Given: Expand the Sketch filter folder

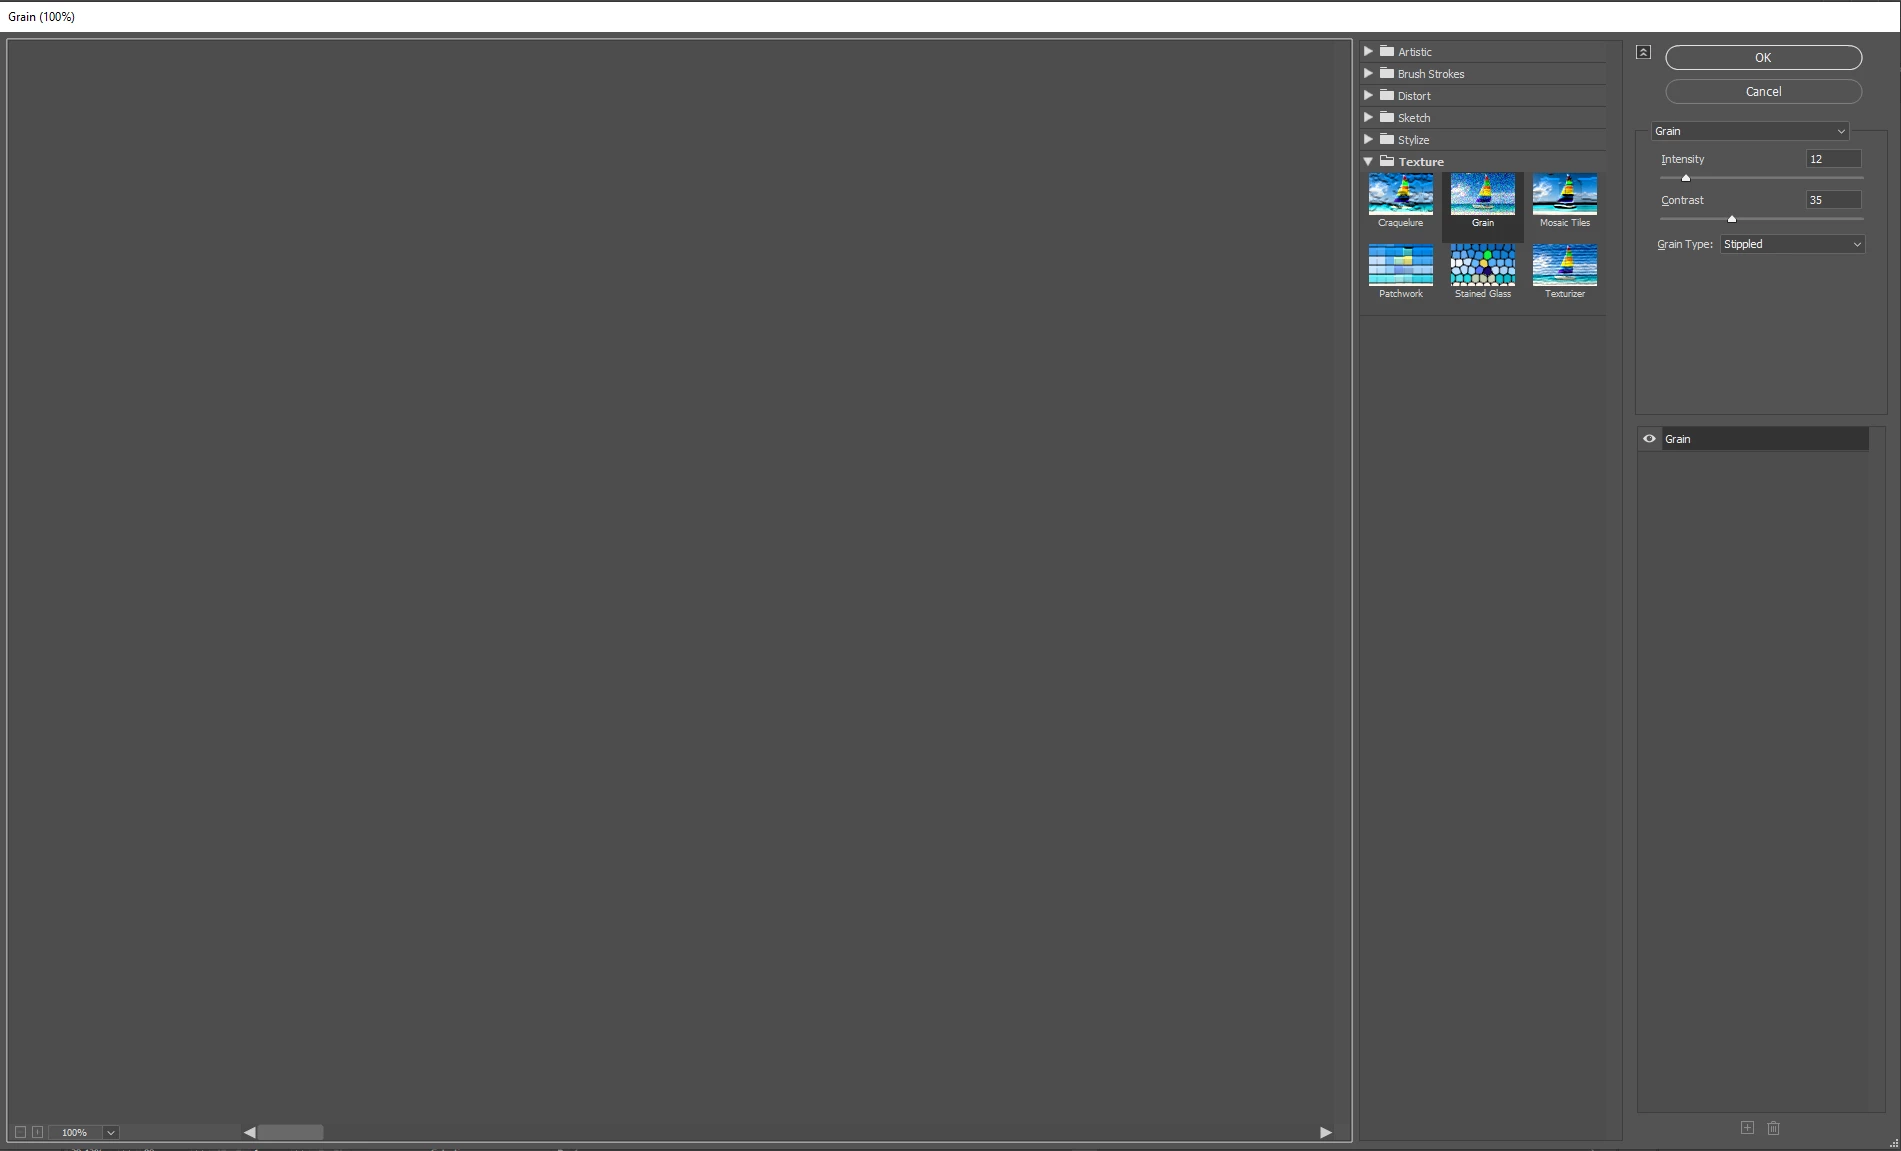Looking at the screenshot, I should 1368,117.
